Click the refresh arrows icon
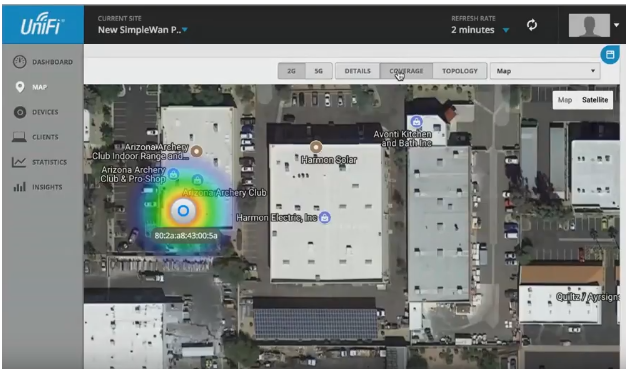 tap(532, 25)
